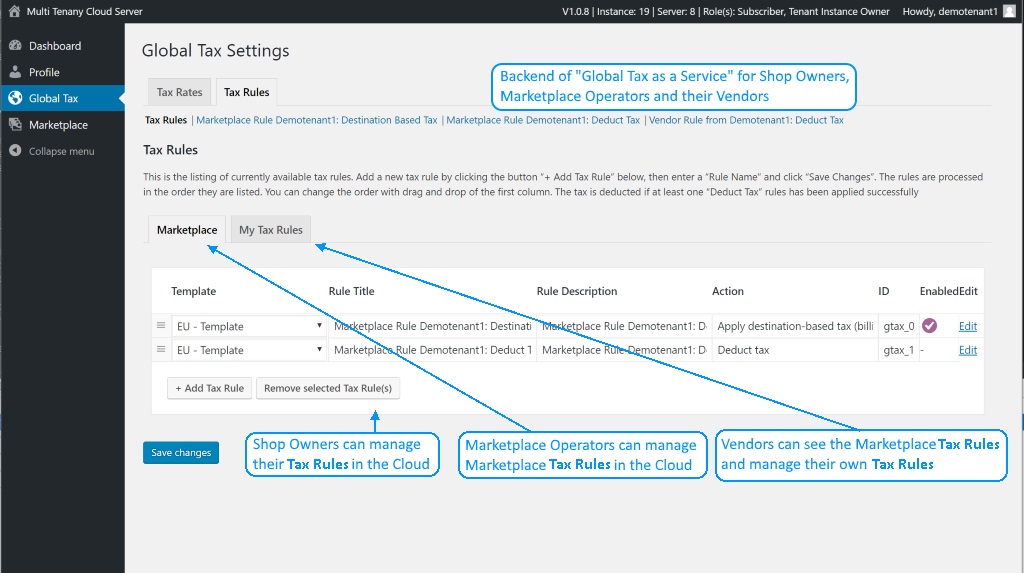Click the home icon in admin bar
This screenshot has height=573, width=1024.
(14, 11)
